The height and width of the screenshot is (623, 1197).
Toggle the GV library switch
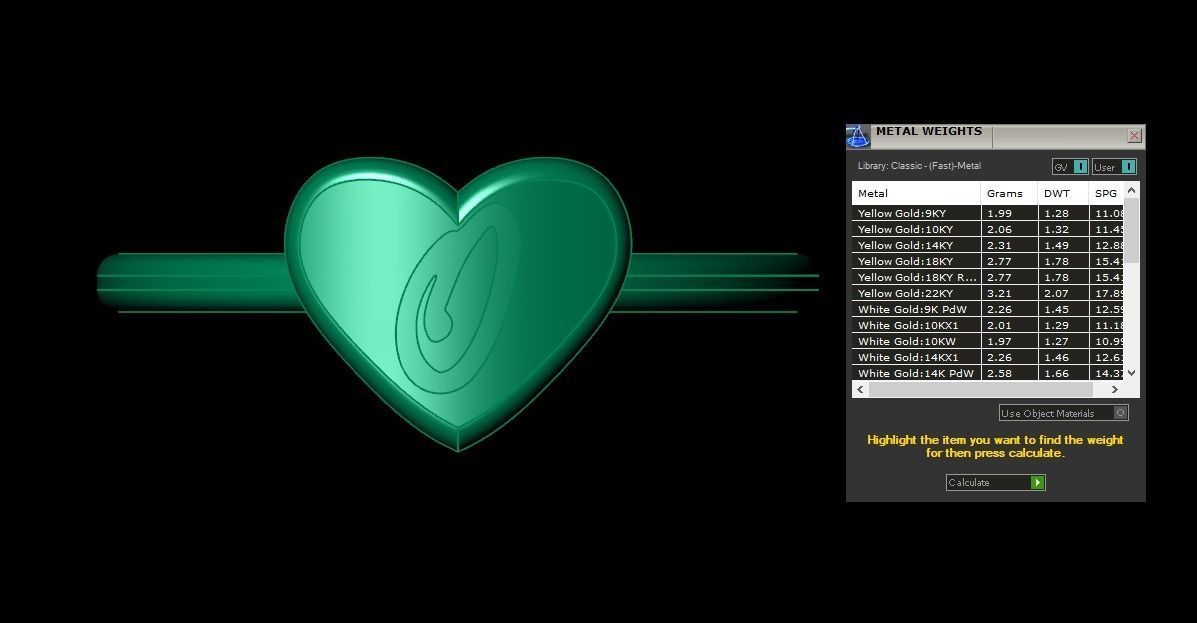click(1070, 166)
